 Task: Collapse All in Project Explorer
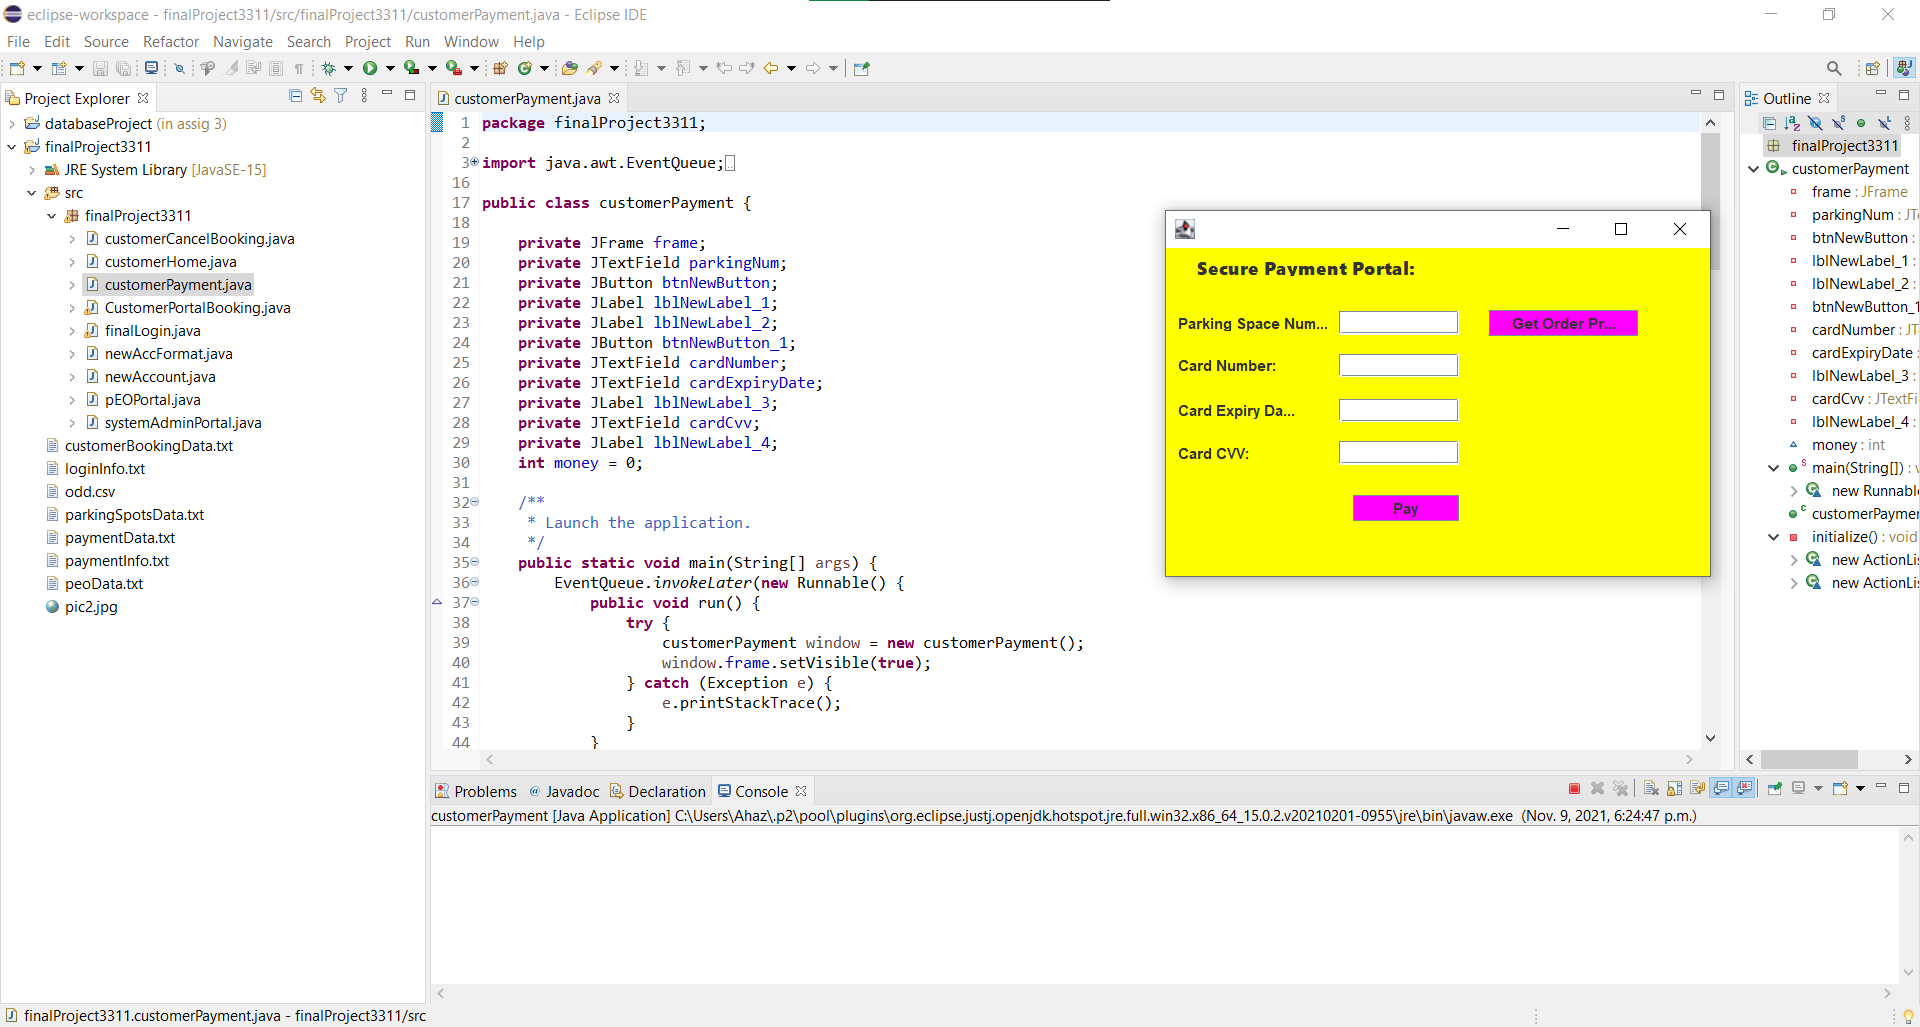pyautogui.click(x=295, y=94)
